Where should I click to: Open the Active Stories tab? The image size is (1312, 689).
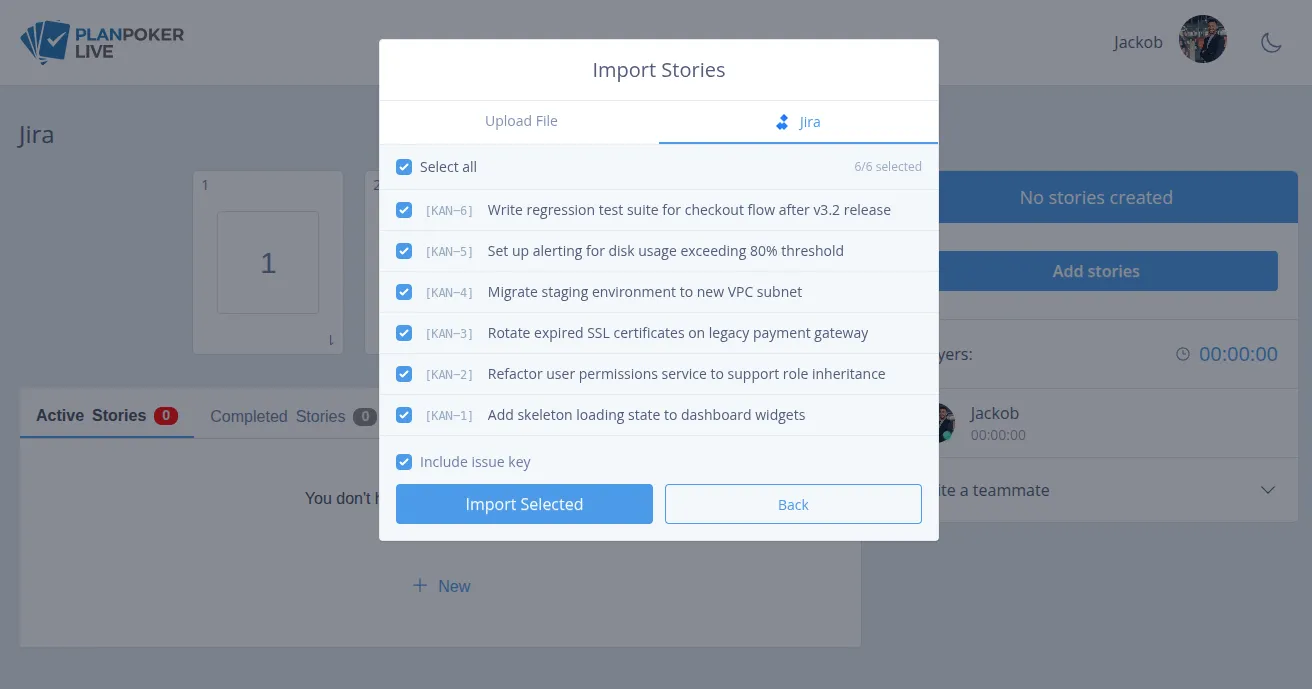107,415
